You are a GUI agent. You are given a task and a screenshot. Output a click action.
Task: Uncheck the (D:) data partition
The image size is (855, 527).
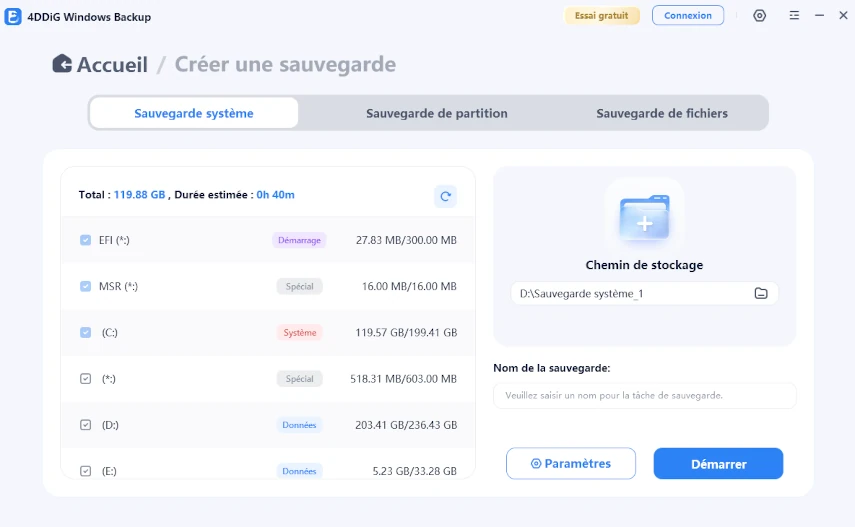click(86, 425)
